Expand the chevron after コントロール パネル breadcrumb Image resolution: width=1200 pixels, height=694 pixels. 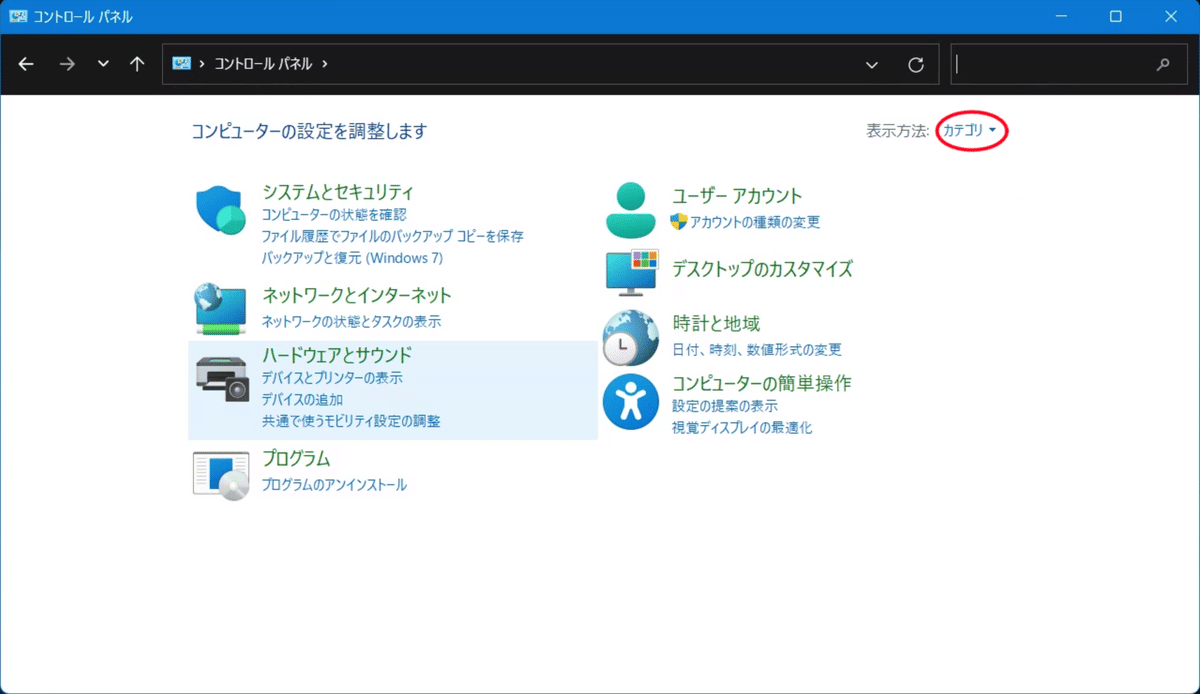point(325,64)
